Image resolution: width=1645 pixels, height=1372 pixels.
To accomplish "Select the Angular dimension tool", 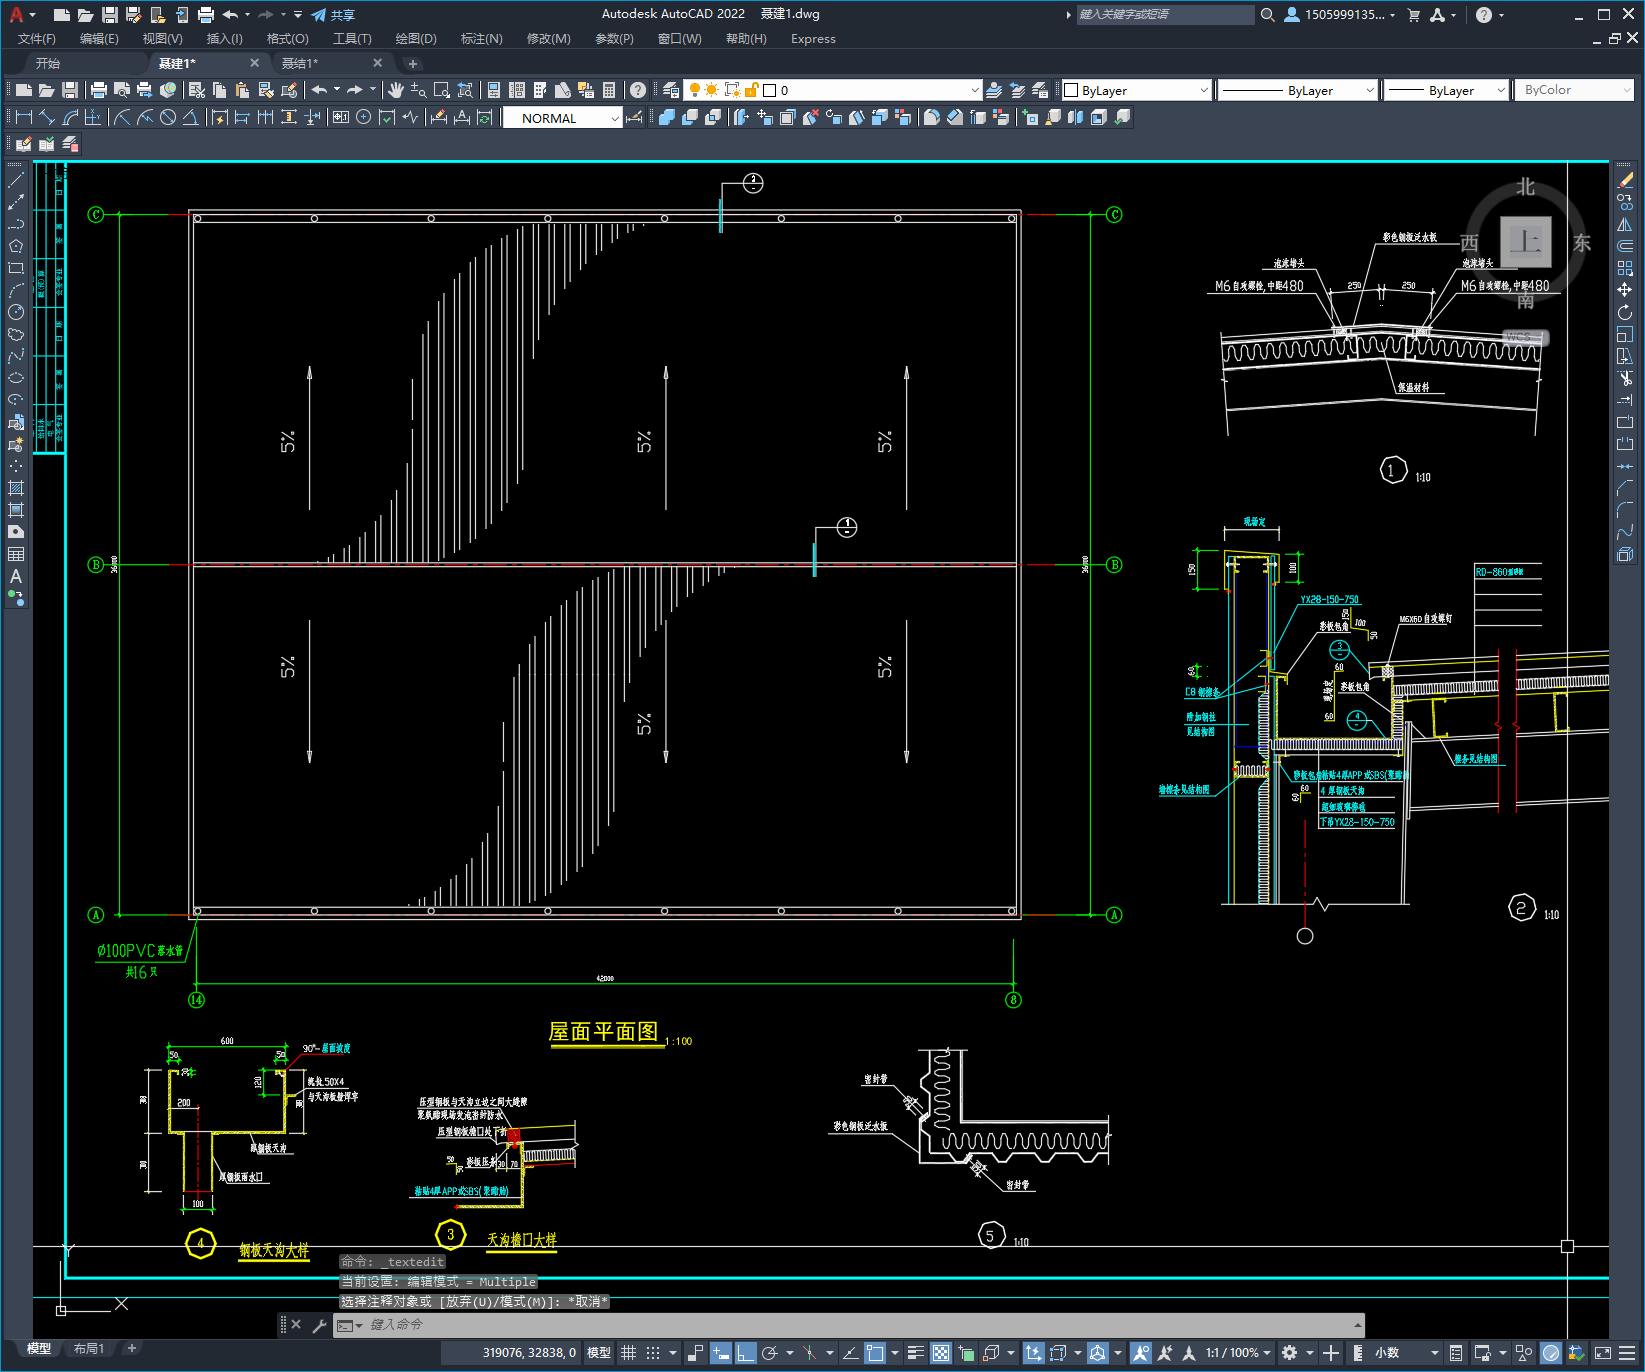I will [x=190, y=117].
